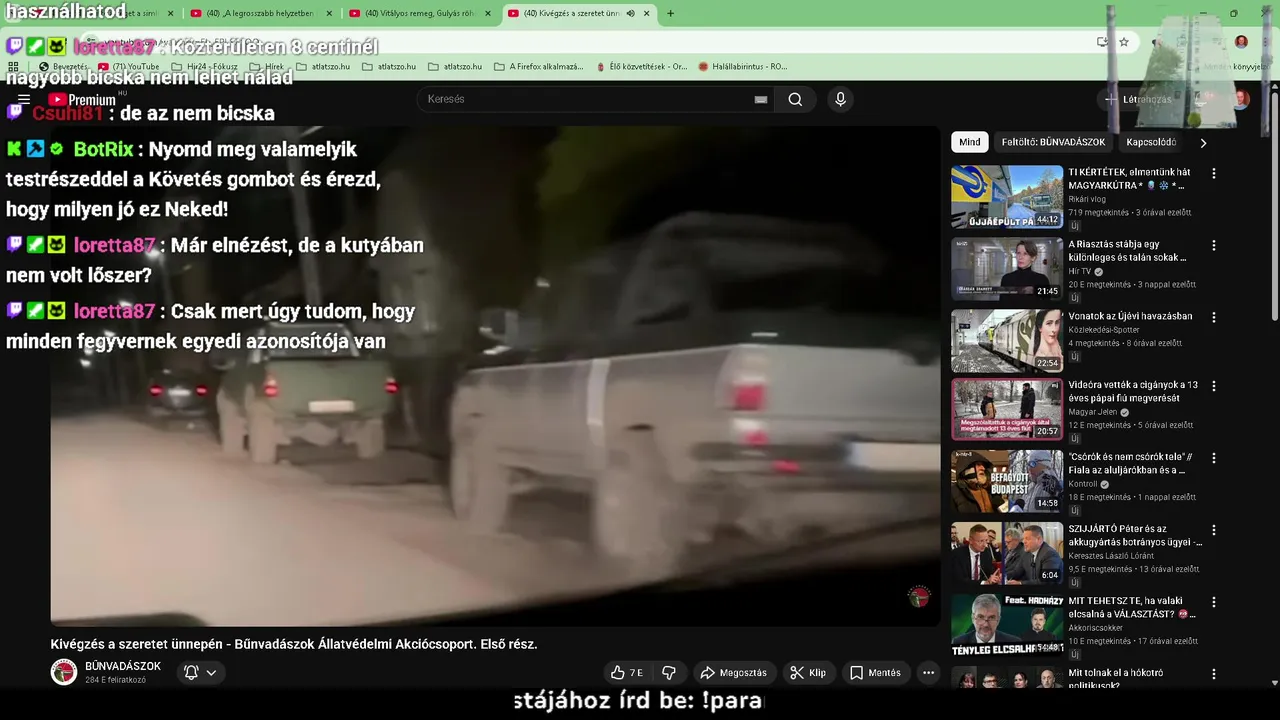Close the Kivégzés a szeretet tab
Screen dimensions: 1280x720
(647, 13)
